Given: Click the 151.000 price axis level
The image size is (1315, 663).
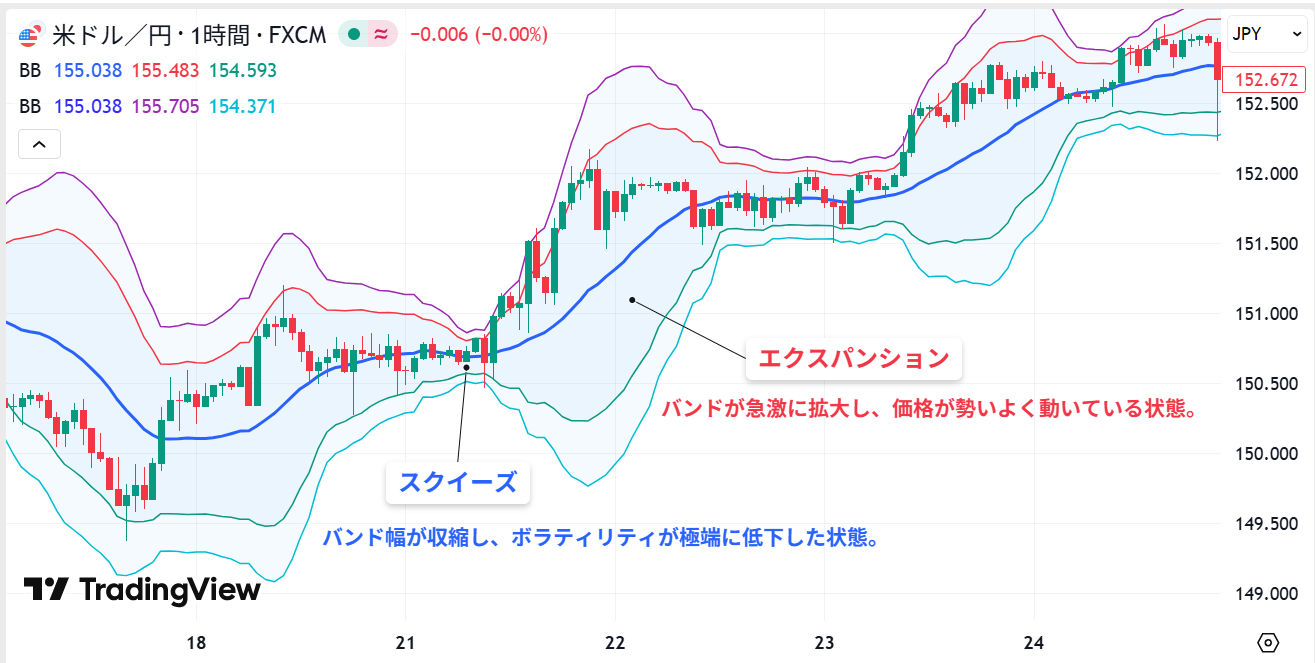Looking at the screenshot, I should pyautogui.click(x=1266, y=314).
